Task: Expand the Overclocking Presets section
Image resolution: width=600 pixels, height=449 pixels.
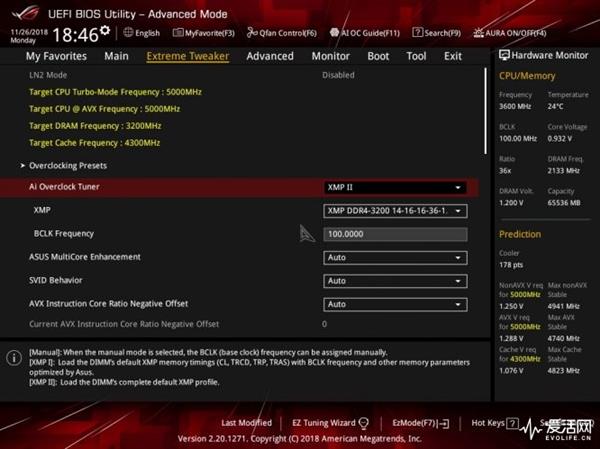Action: point(67,165)
